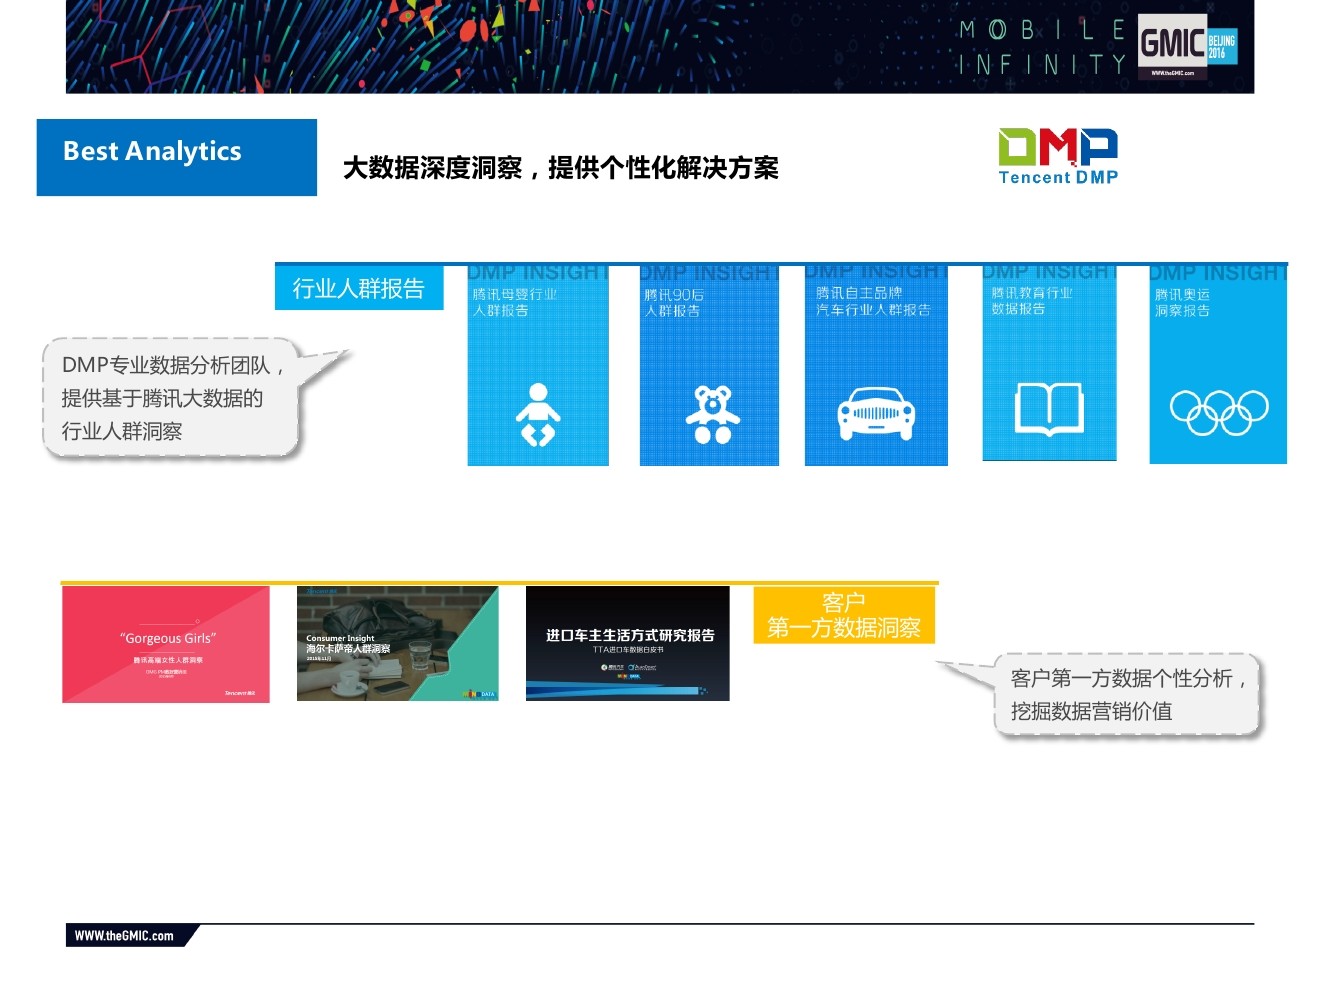The image size is (1320, 990).
Task: Select the callout starting with DMP专业数据分析团队
Action: [x=171, y=398]
